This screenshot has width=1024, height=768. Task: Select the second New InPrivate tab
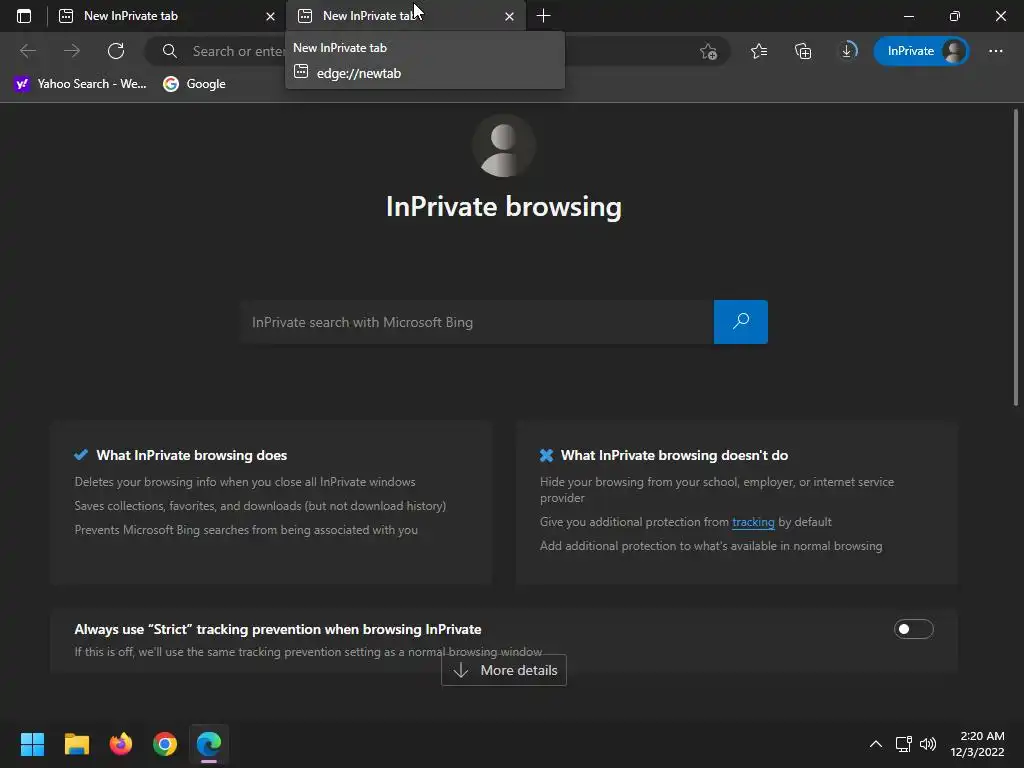[x=405, y=16]
